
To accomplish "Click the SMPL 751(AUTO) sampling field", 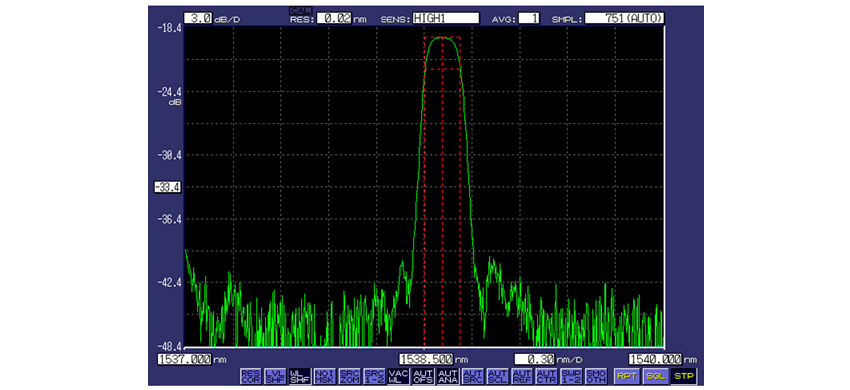I will [x=625, y=18].
